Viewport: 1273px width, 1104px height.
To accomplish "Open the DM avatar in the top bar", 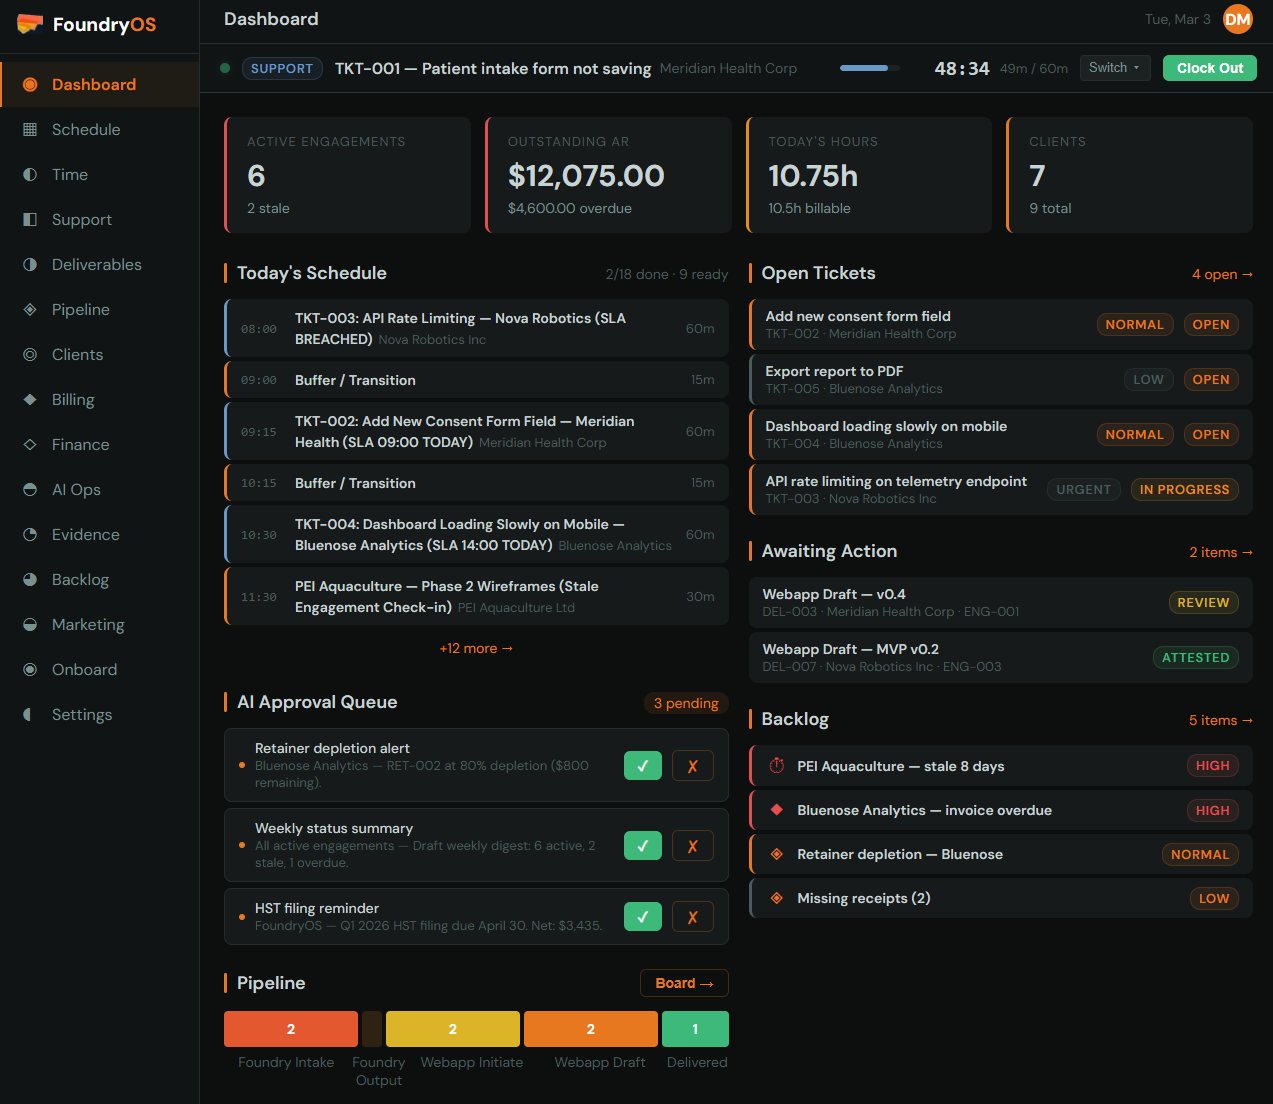I will pyautogui.click(x=1237, y=19).
